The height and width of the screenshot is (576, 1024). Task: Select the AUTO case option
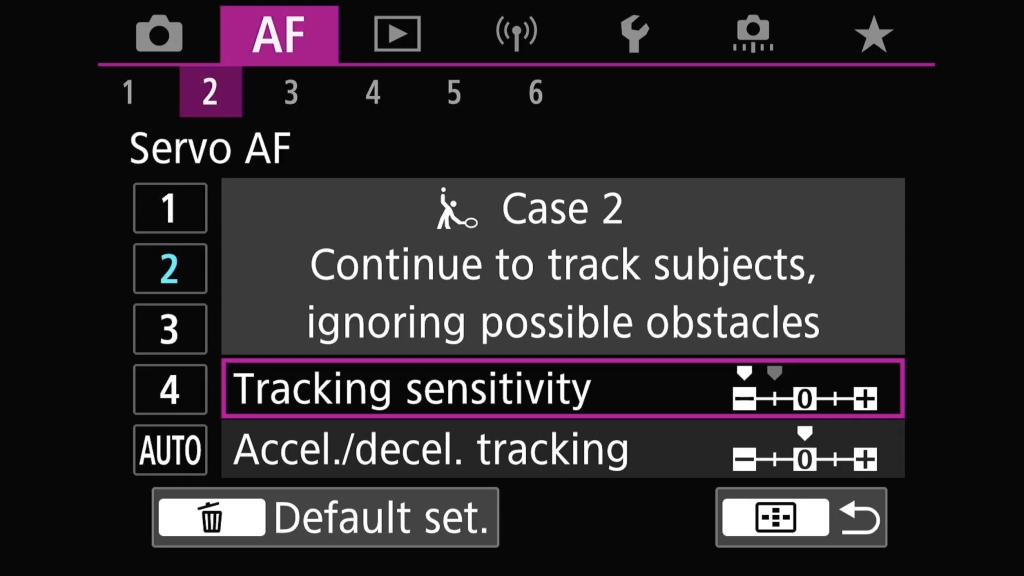pos(170,450)
